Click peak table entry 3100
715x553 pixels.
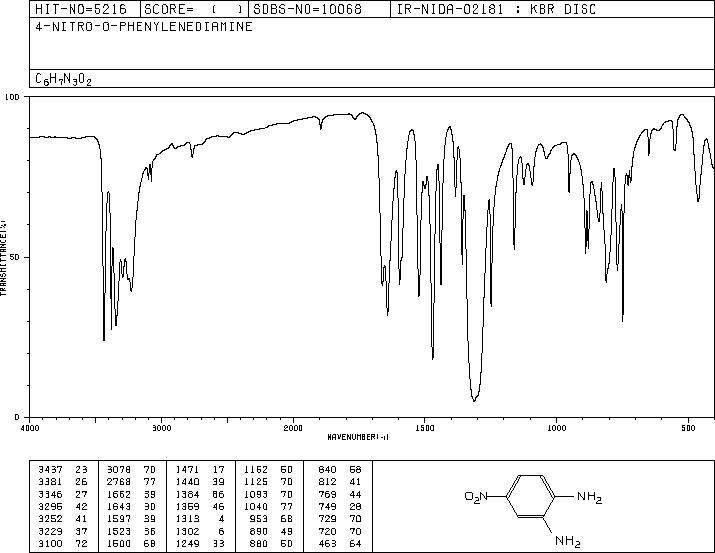pos(50,543)
